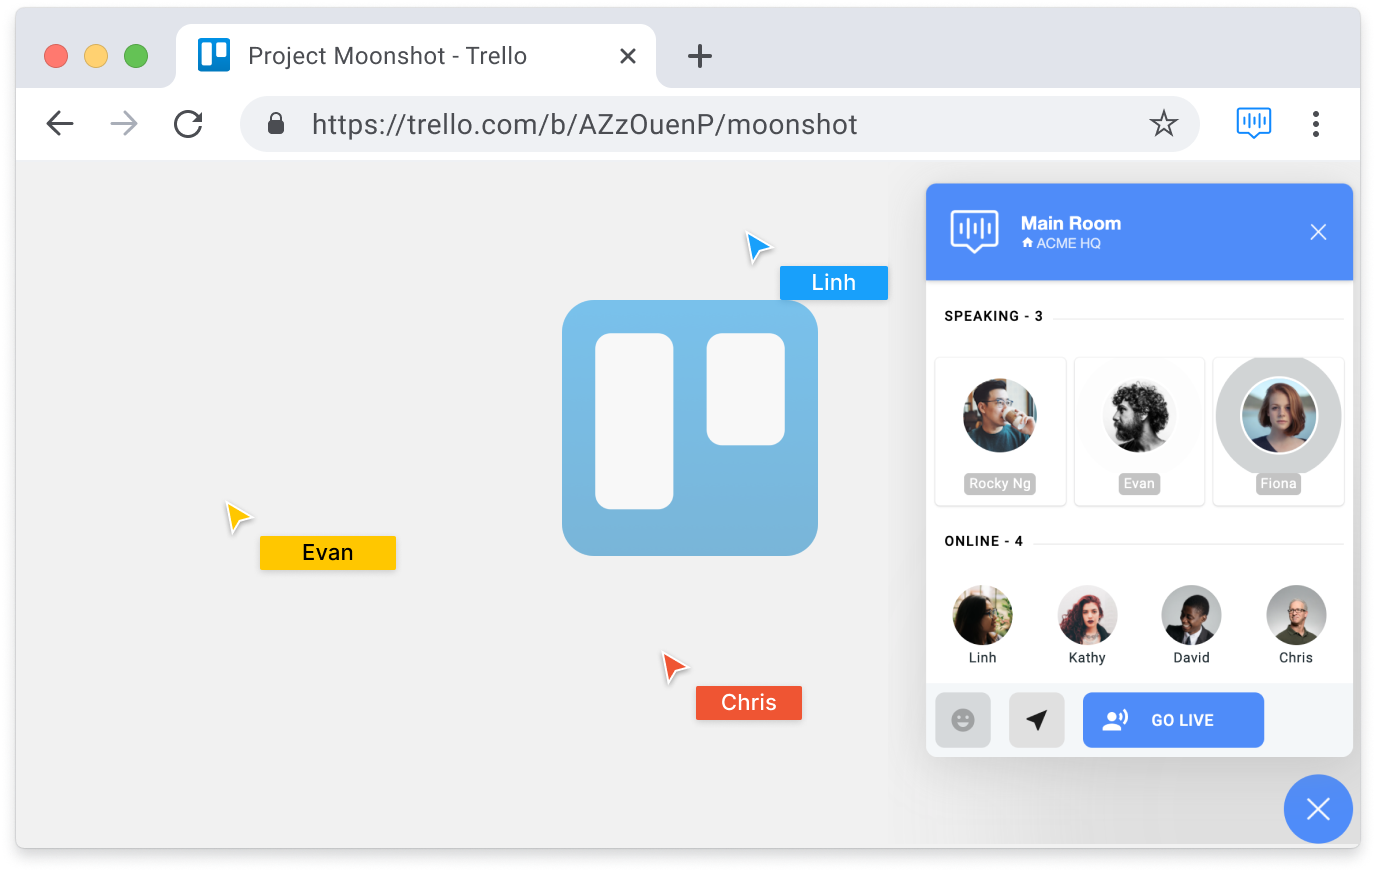Click Linh's avatar in online list
Screen dimensions: 1376x872
click(982, 615)
